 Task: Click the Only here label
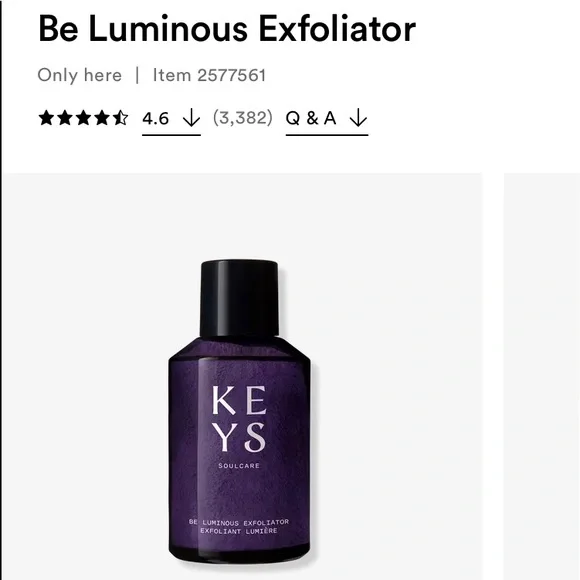point(80,75)
